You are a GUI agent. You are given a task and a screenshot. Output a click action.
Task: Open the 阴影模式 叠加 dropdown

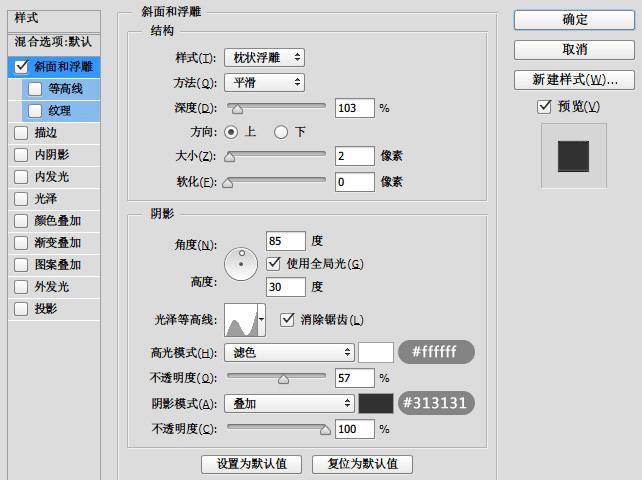coord(289,404)
